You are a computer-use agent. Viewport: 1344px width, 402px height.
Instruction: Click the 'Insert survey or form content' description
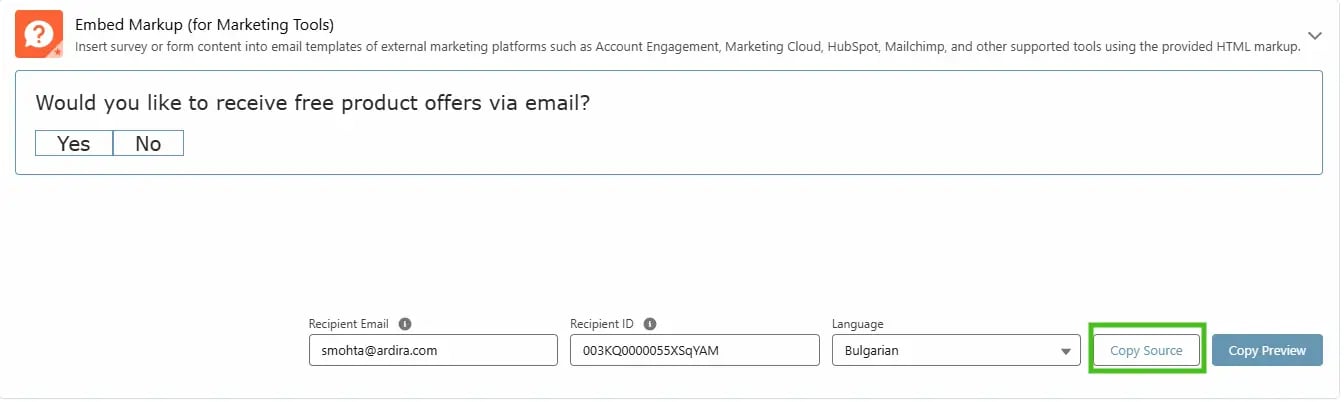(688, 48)
